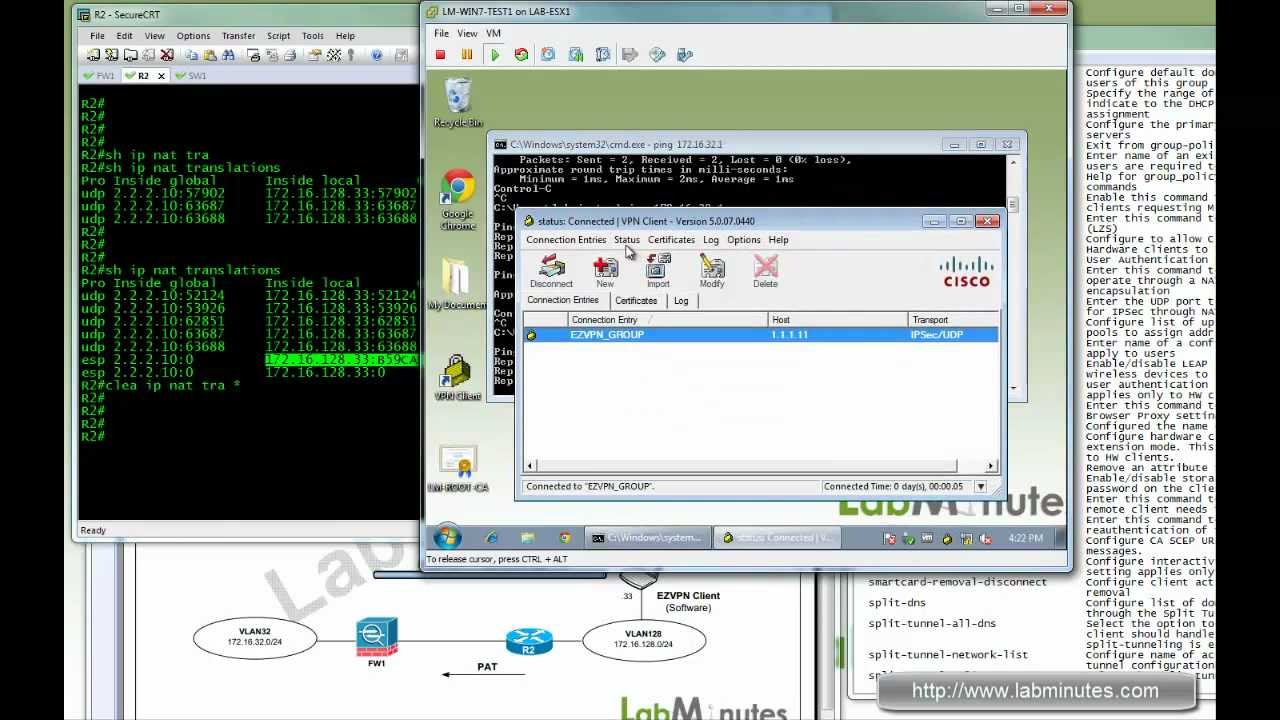Switch to VPN Client Log tab

[x=681, y=301]
